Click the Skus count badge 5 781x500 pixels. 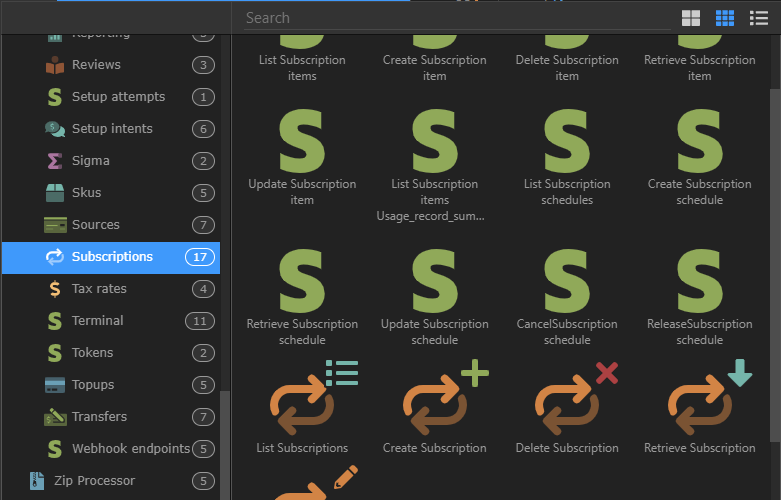203,193
